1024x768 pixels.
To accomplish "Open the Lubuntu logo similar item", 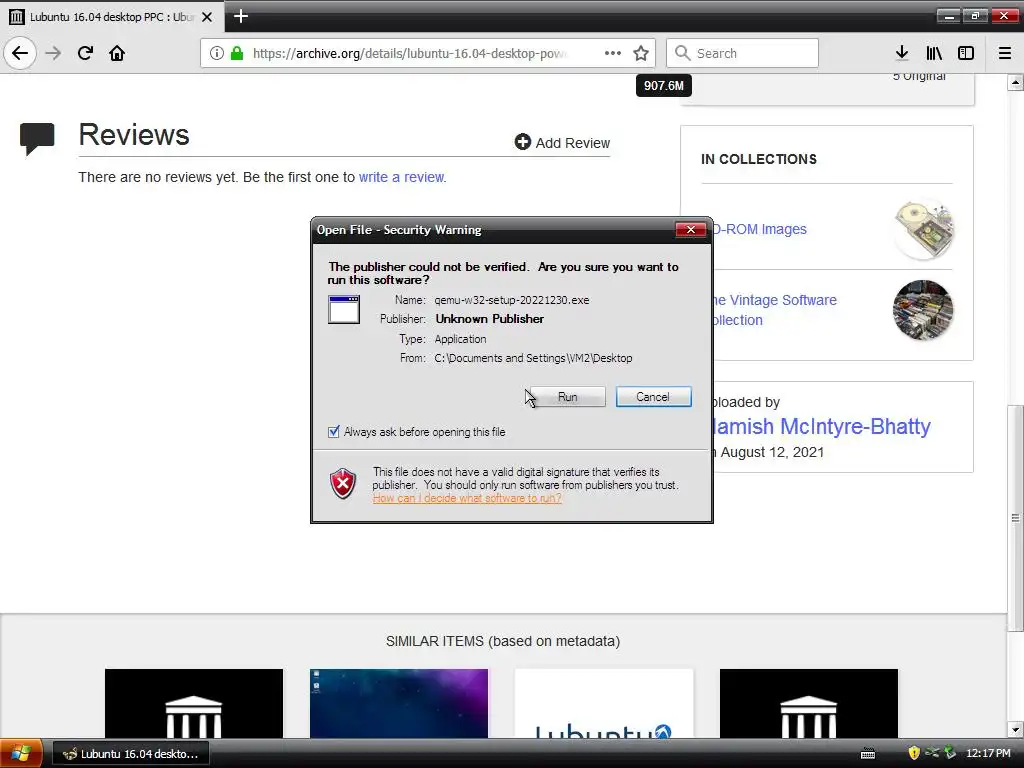I will click(x=604, y=703).
